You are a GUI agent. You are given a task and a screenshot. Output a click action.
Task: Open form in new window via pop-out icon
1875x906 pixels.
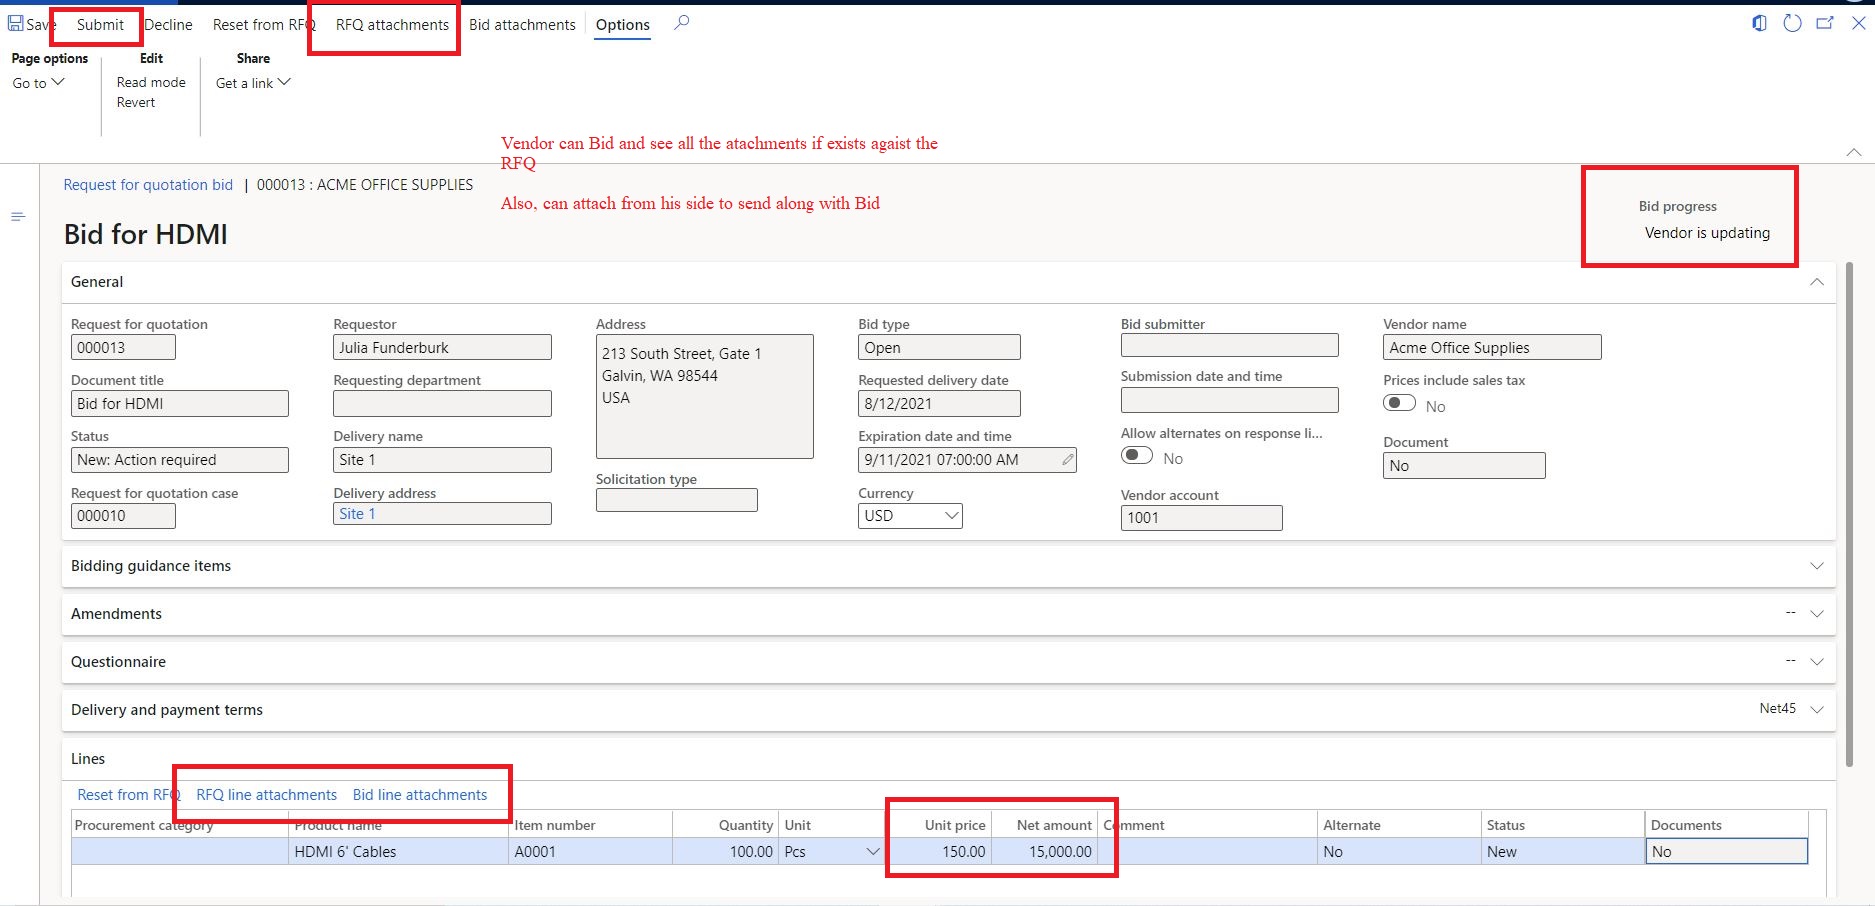tap(1825, 22)
